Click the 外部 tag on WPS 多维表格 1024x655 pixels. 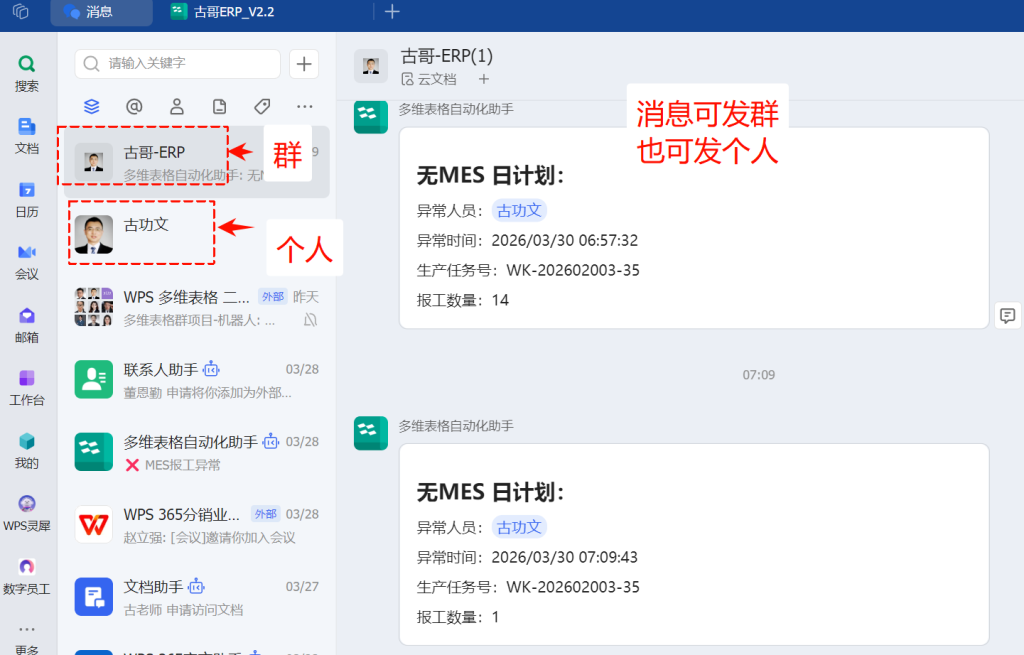[x=273, y=296]
